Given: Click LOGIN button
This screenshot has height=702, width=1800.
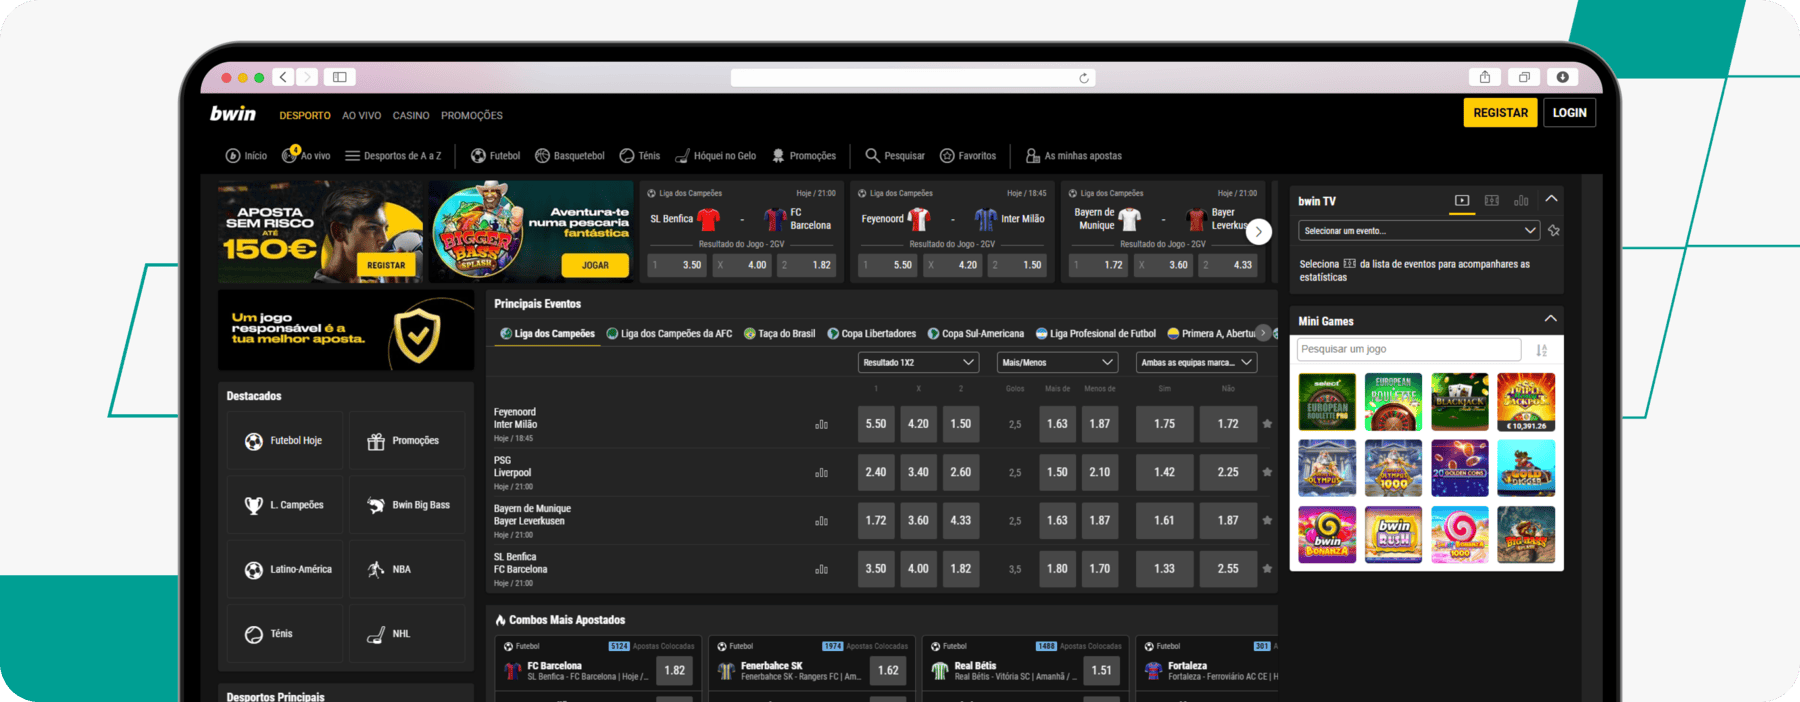Looking at the screenshot, I should pyautogui.click(x=1570, y=113).
